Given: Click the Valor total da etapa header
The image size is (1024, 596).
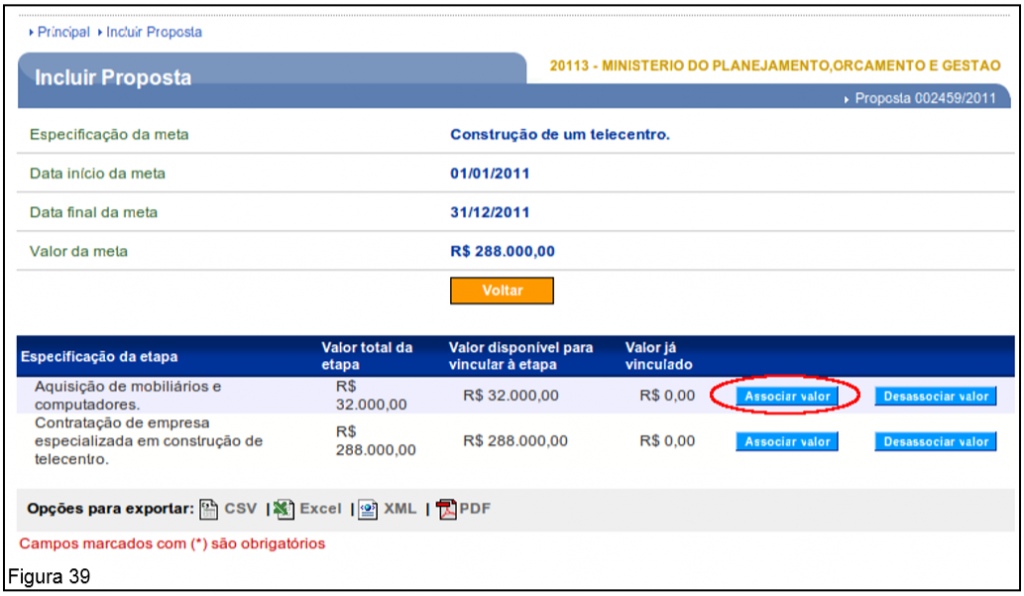Looking at the screenshot, I should coord(366,356).
